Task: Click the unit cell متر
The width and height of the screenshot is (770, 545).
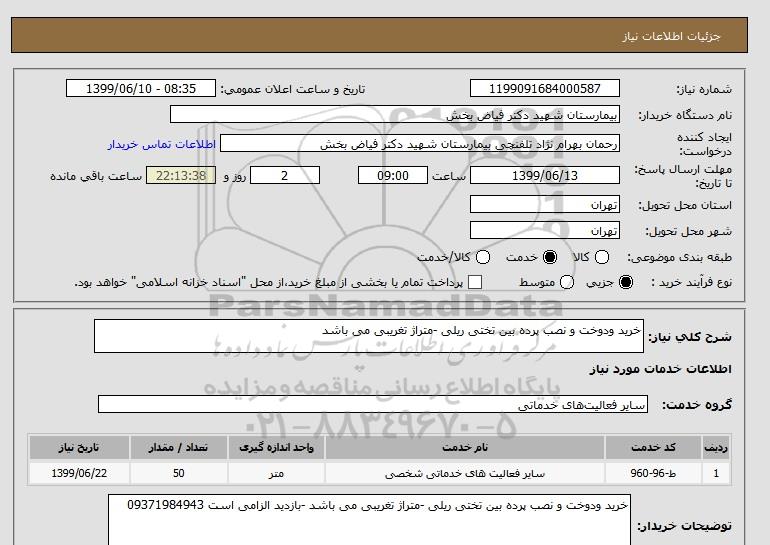Action: pos(276,473)
